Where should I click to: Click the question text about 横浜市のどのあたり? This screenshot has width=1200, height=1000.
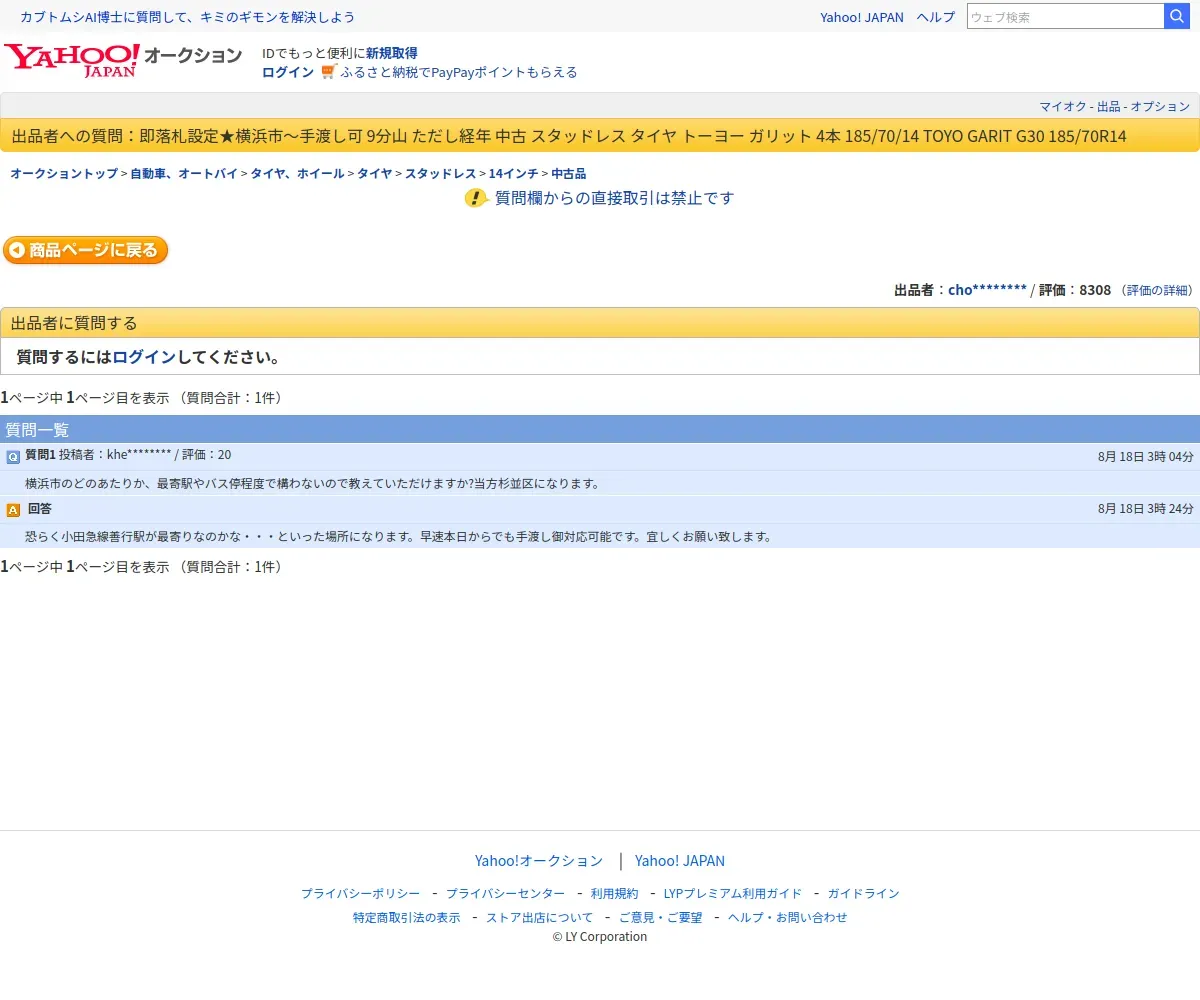(312, 484)
